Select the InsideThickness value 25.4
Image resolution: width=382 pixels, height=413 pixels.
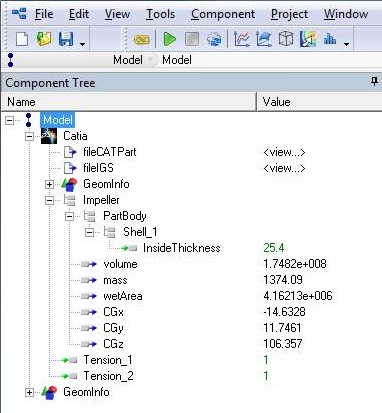pyautogui.click(x=274, y=248)
